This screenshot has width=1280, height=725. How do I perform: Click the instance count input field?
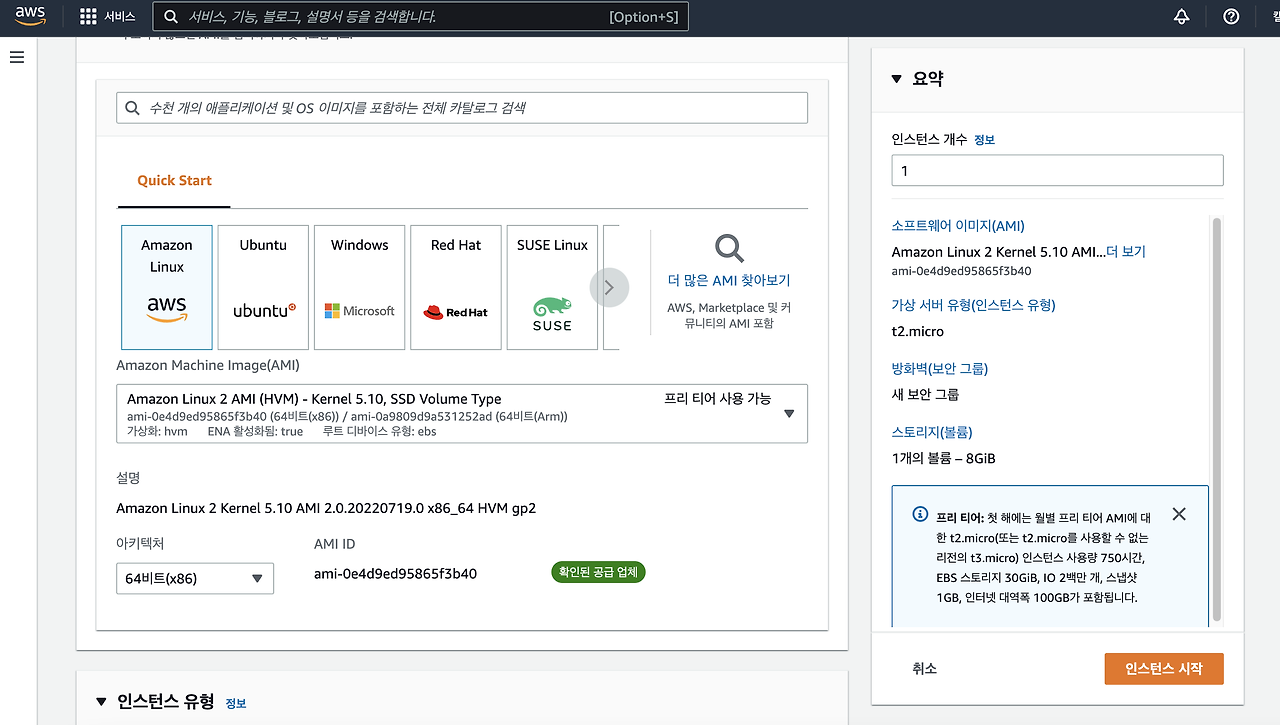(1057, 170)
